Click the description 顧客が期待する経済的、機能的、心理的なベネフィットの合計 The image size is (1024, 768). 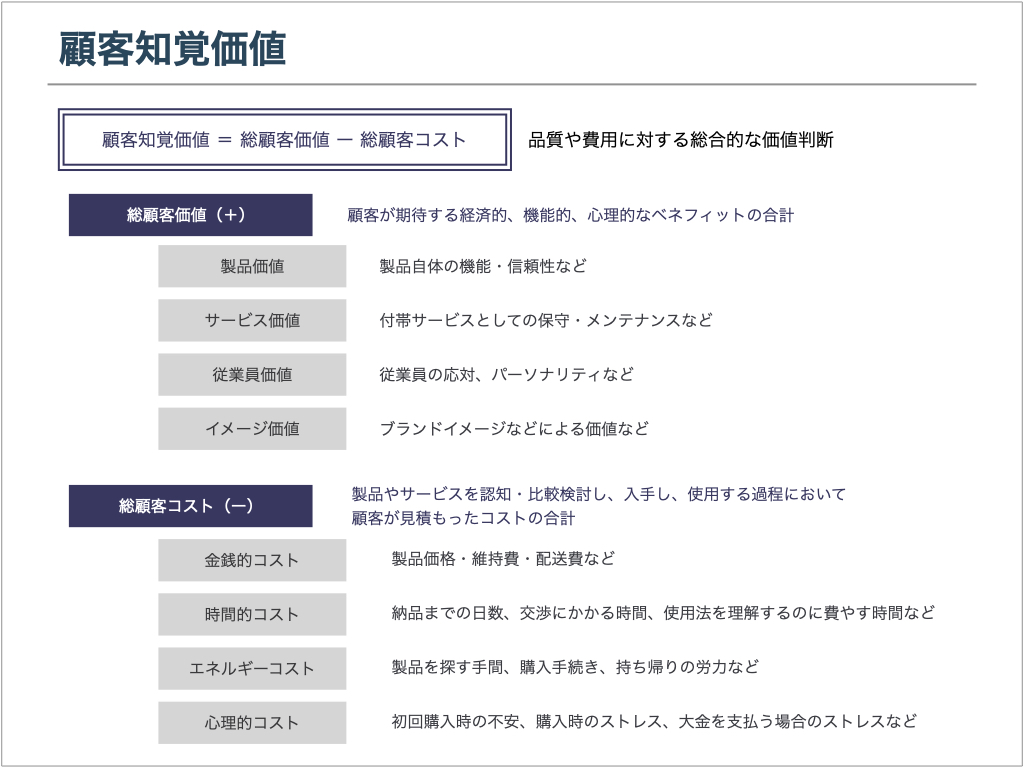click(x=571, y=216)
